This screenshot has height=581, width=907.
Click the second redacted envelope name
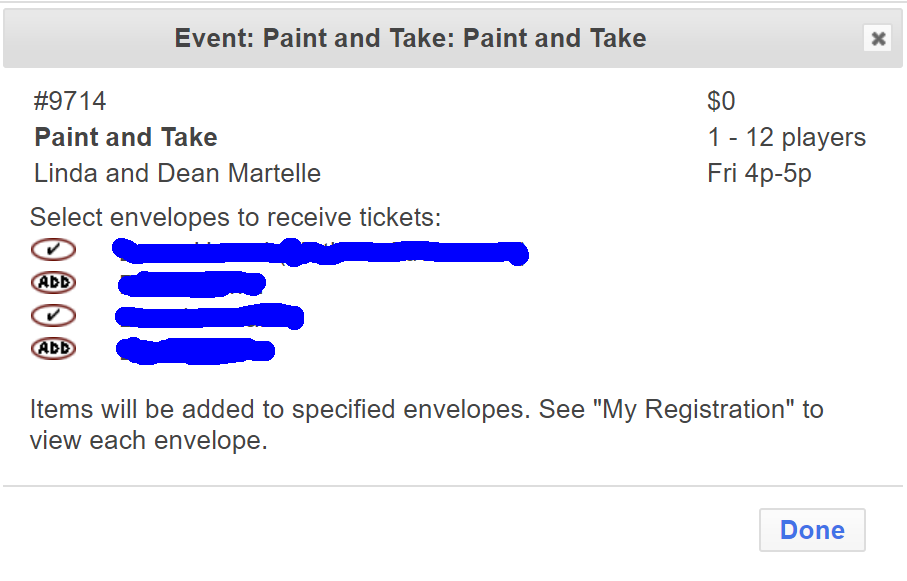pos(191,284)
